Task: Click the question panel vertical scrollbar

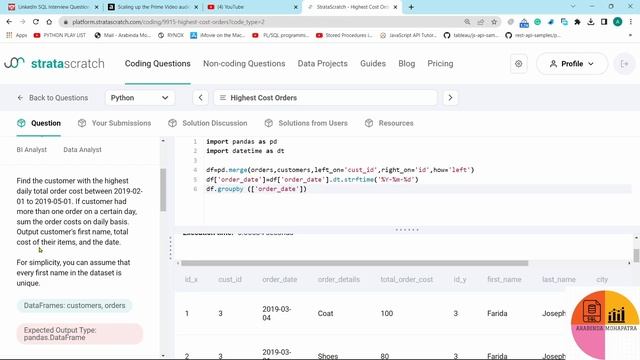Action: pos(163,190)
